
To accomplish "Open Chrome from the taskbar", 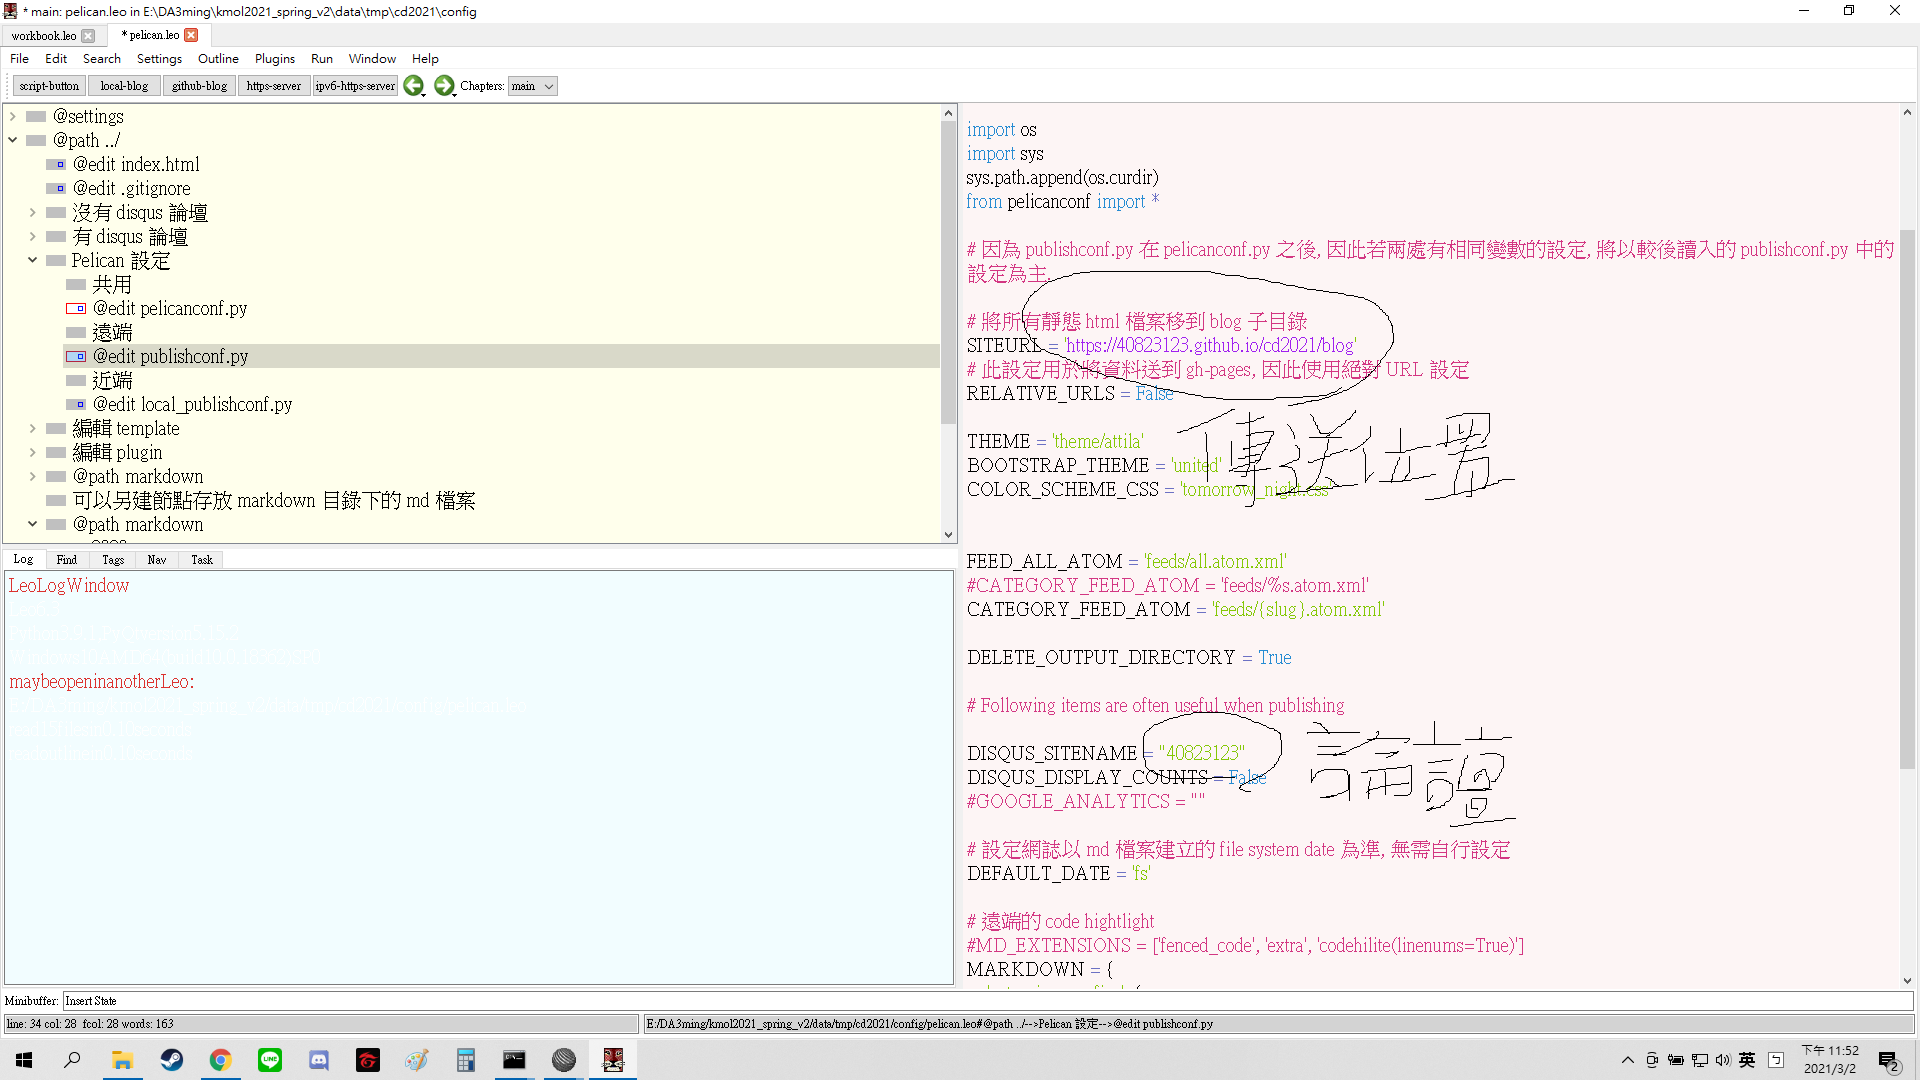I will [221, 1060].
